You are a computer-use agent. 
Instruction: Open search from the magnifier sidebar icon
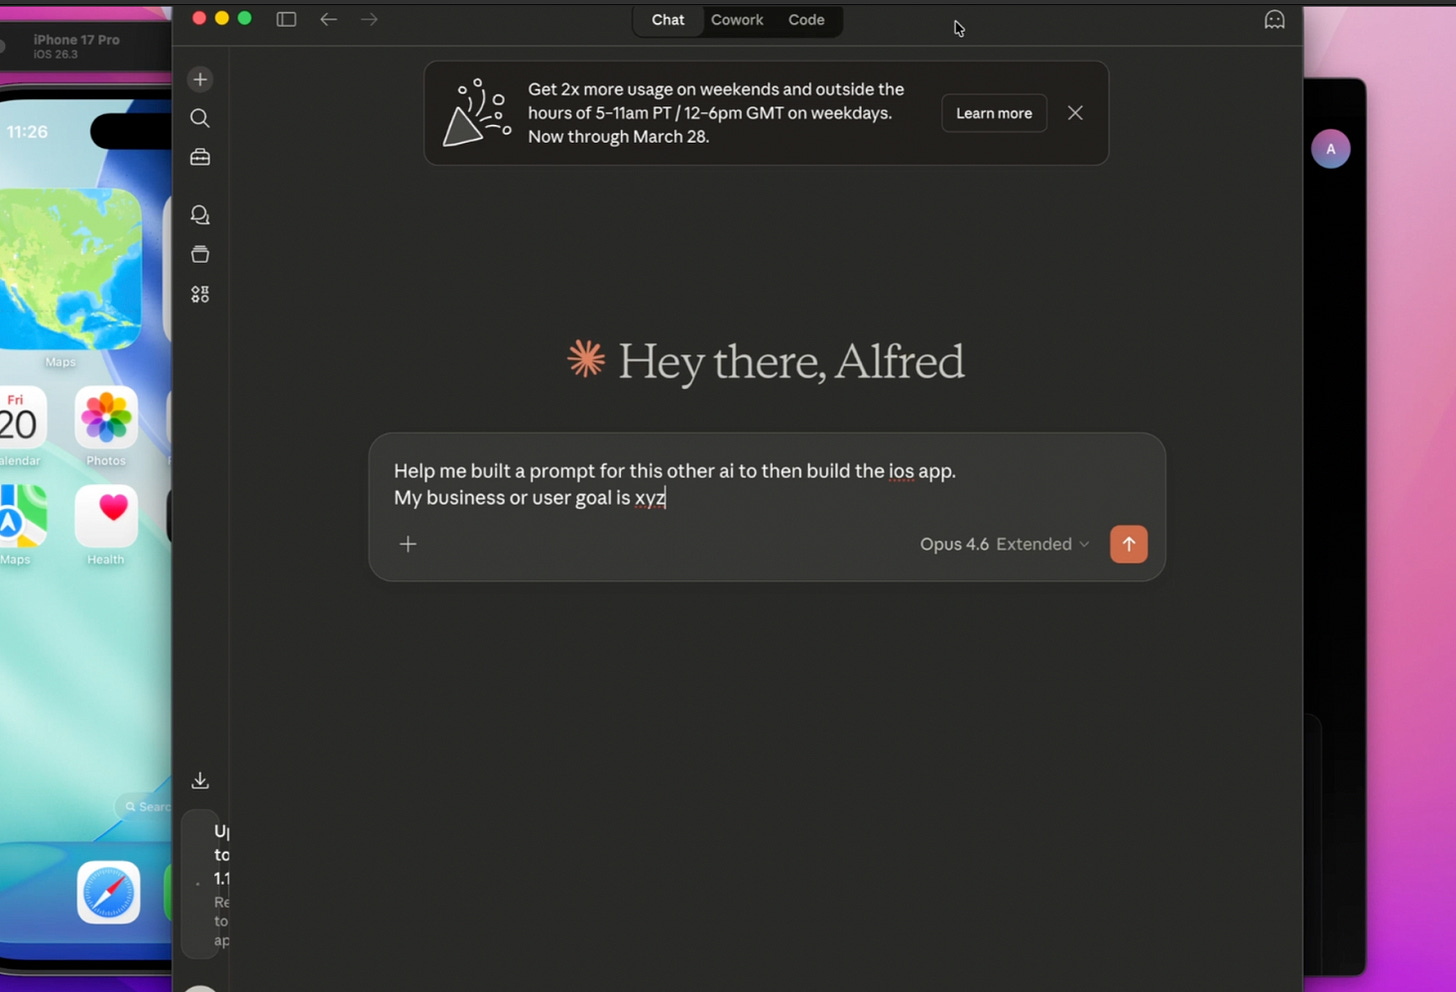200,118
